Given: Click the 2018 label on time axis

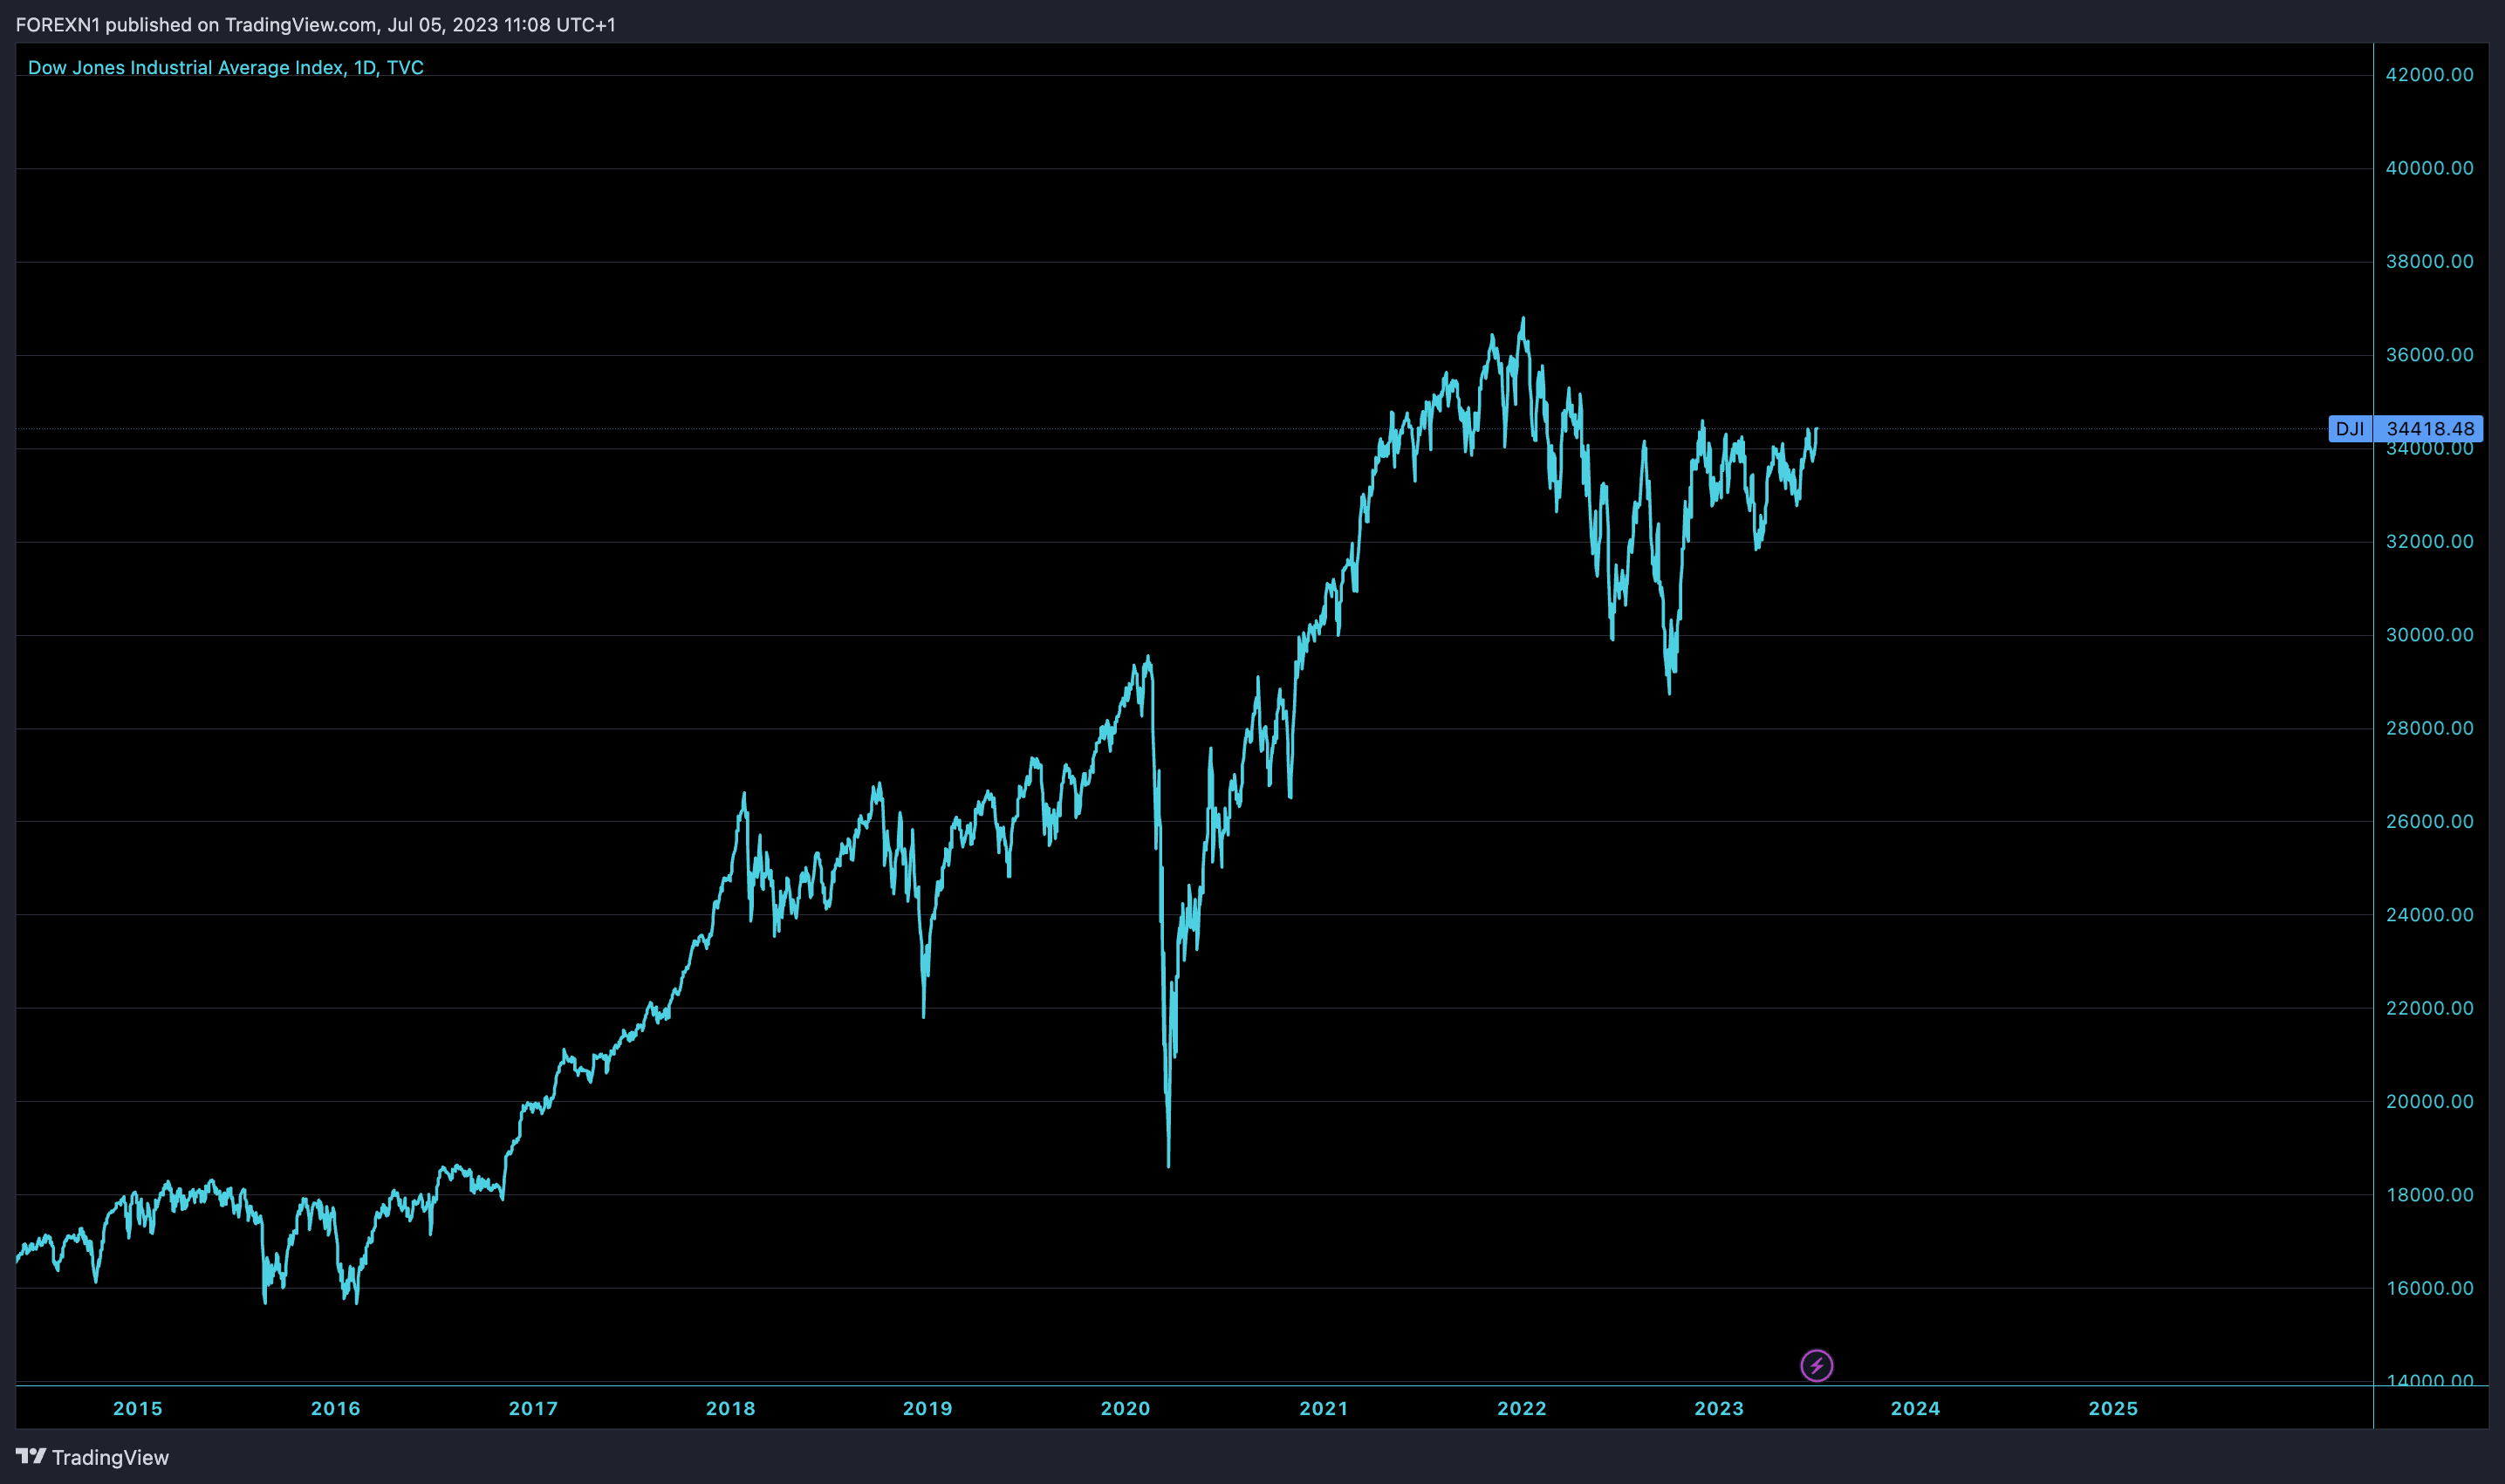Looking at the screenshot, I should point(731,1408).
